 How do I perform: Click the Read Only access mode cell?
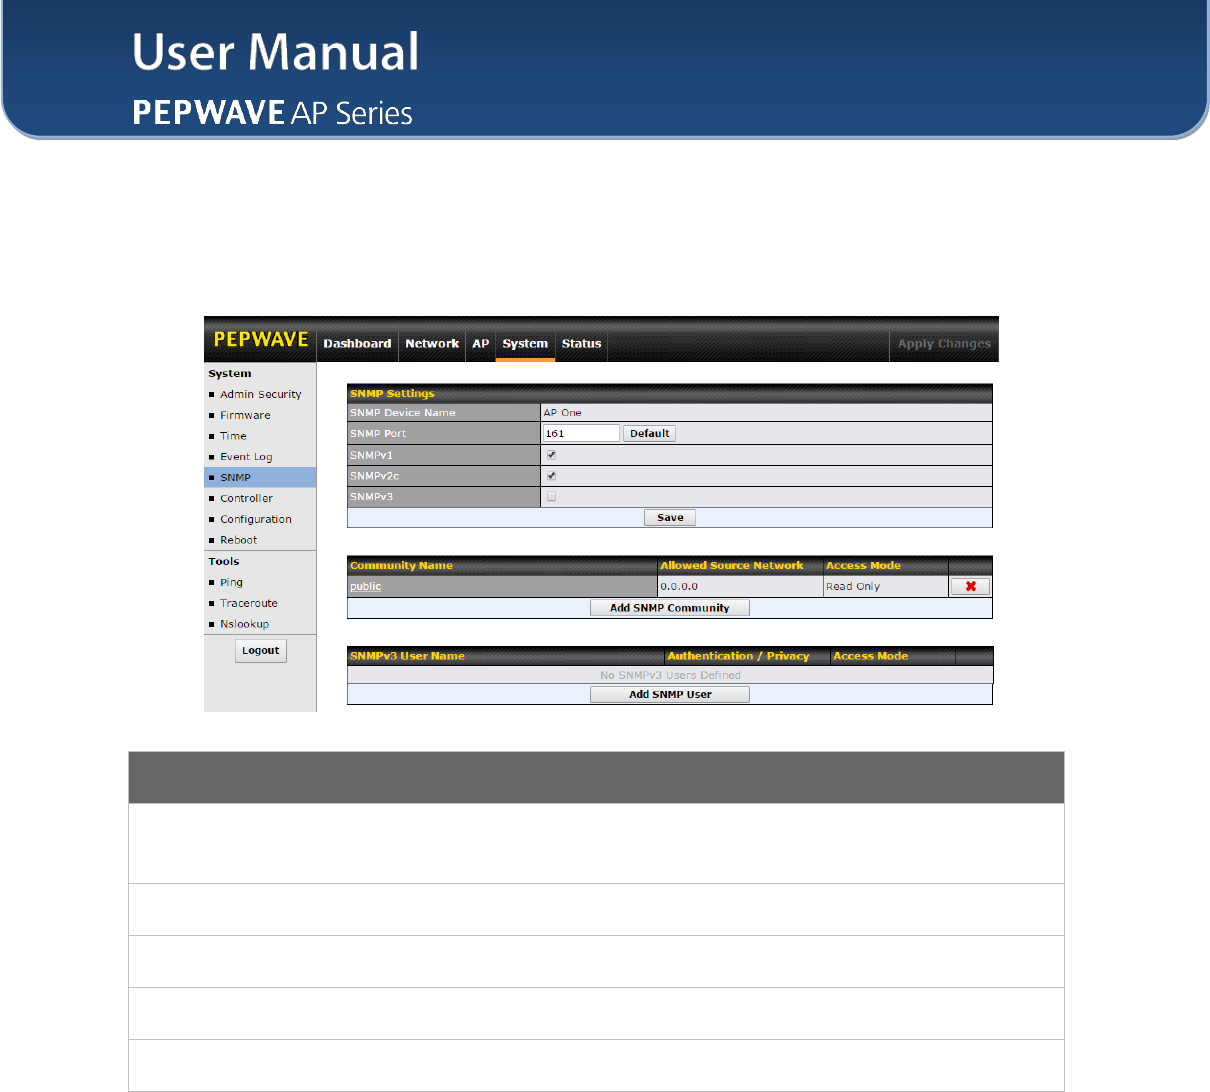coord(885,587)
